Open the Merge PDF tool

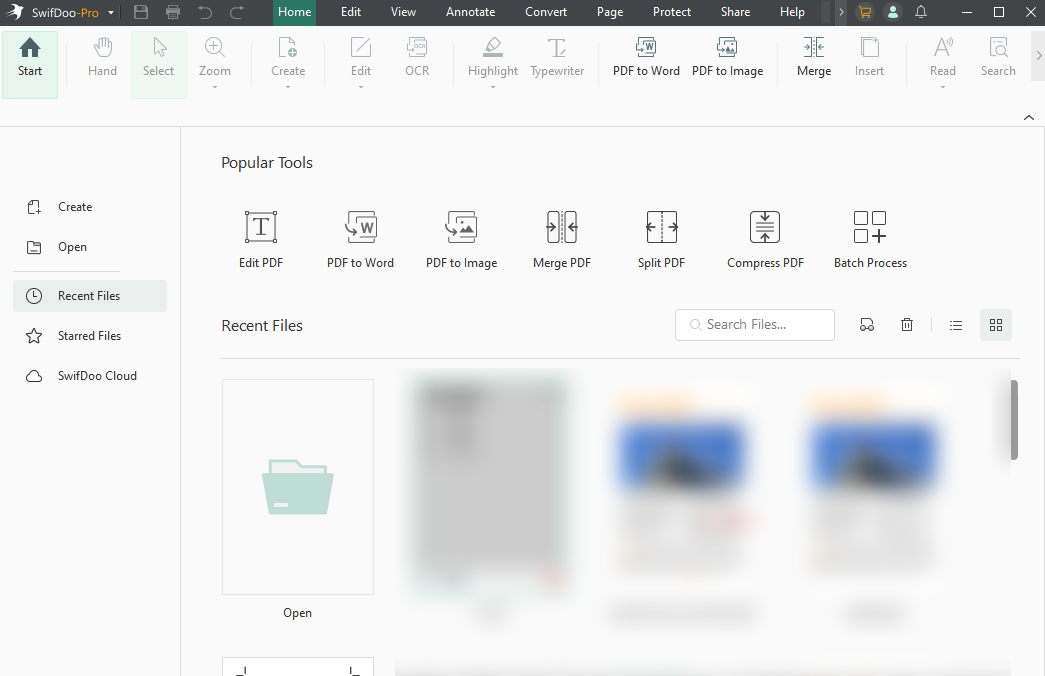pyautogui.click(x=561, y=238)
